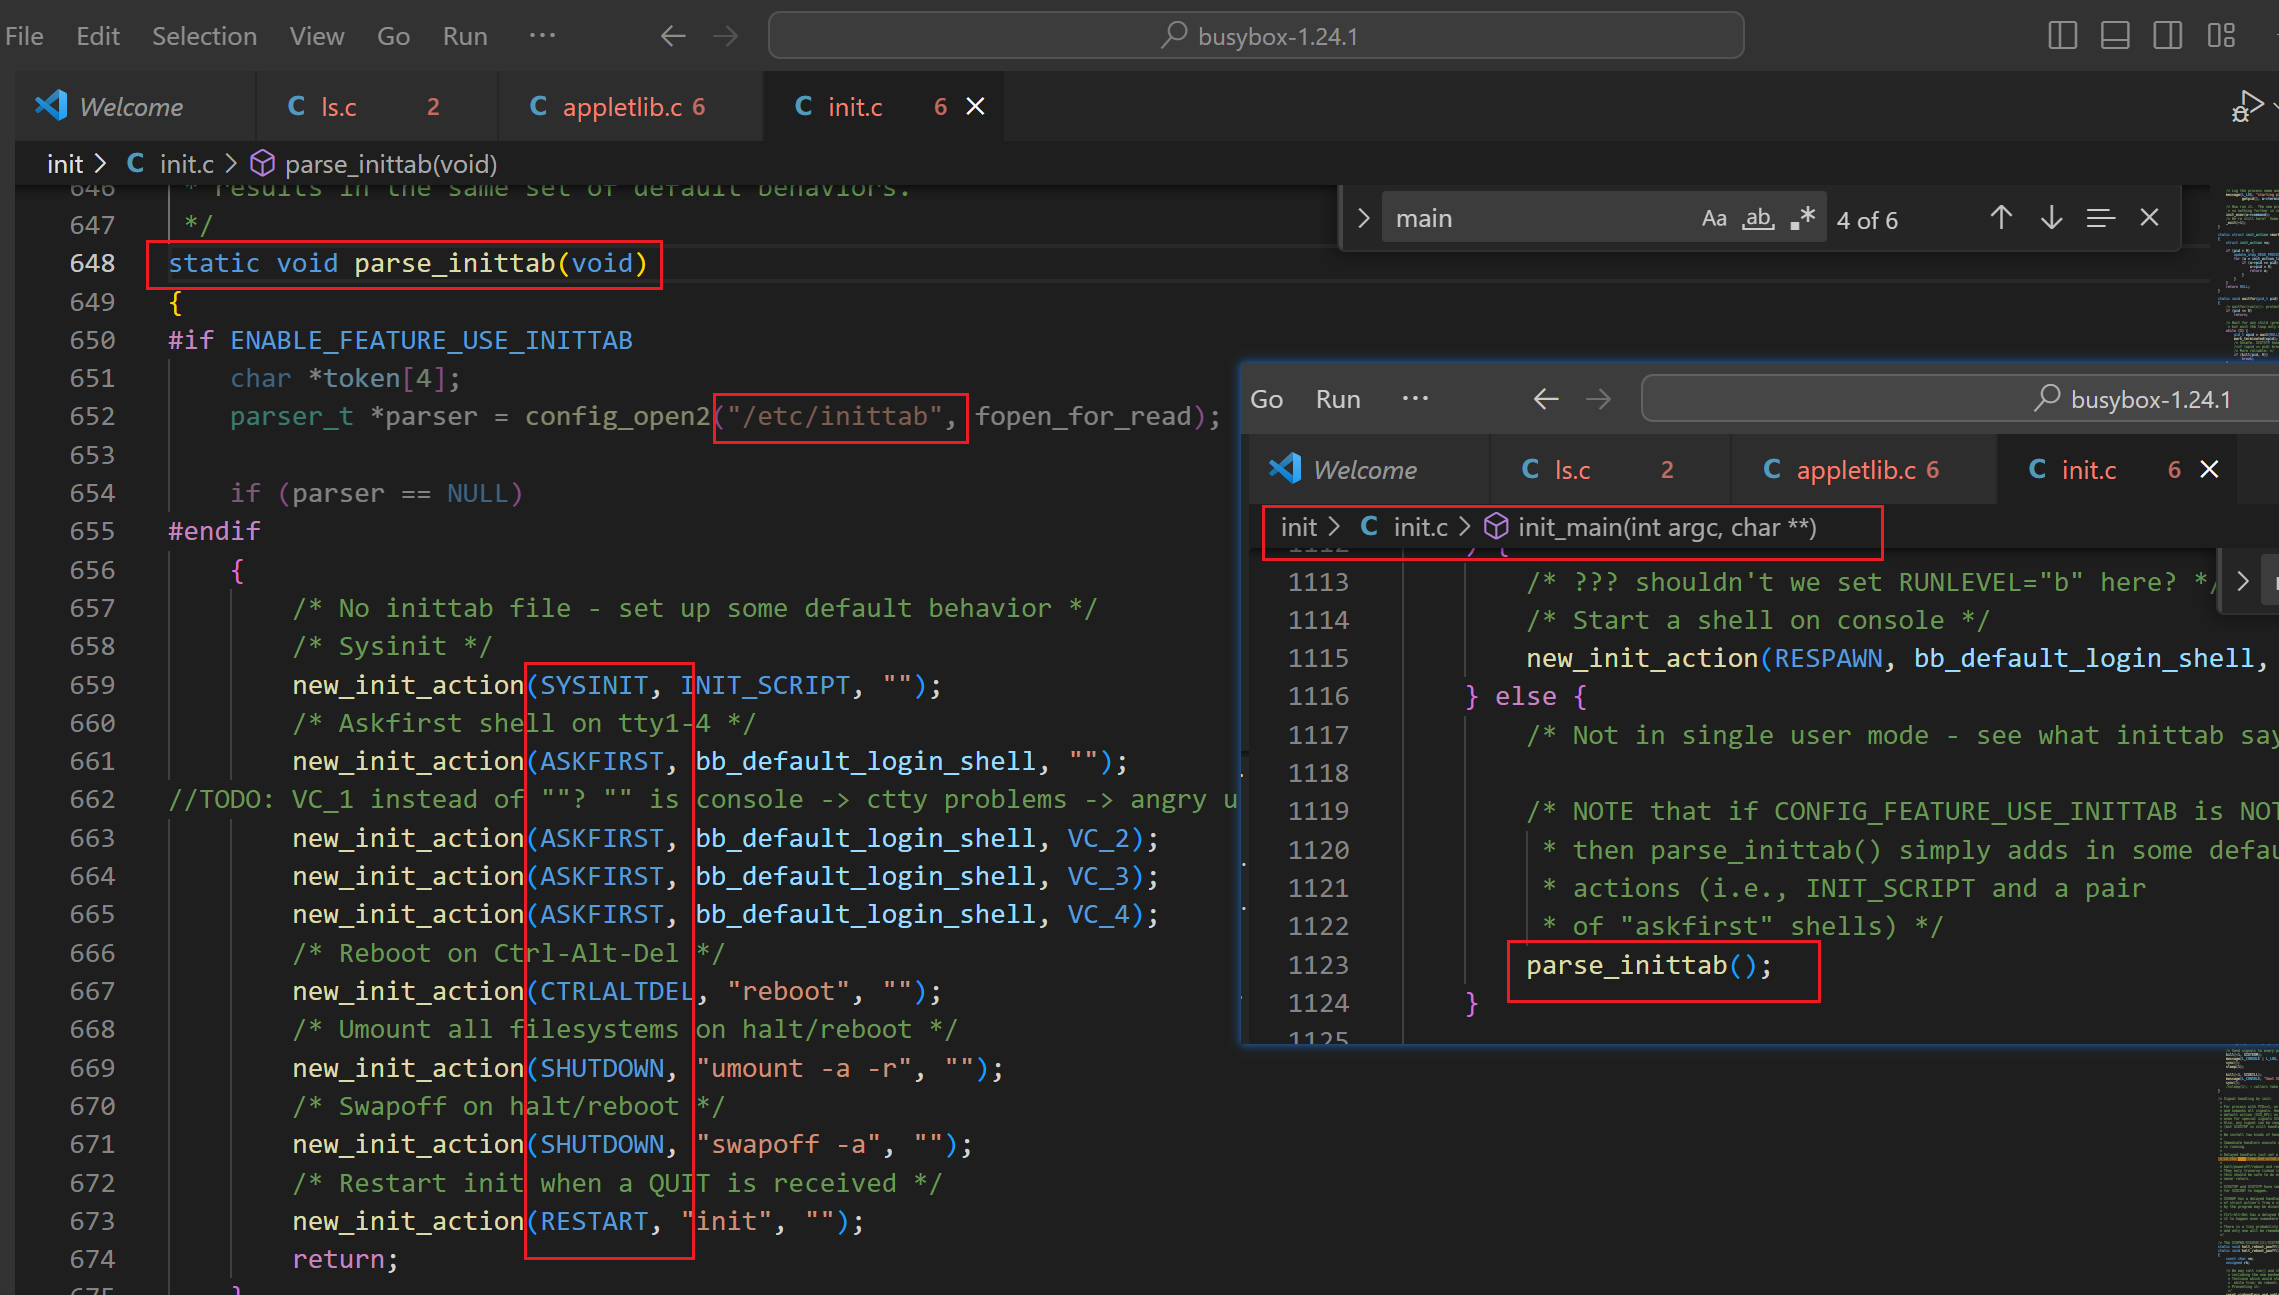The image size is (2279, 1295).
Task: Click forward arrow in inset window
Action: pos(1598,399)
